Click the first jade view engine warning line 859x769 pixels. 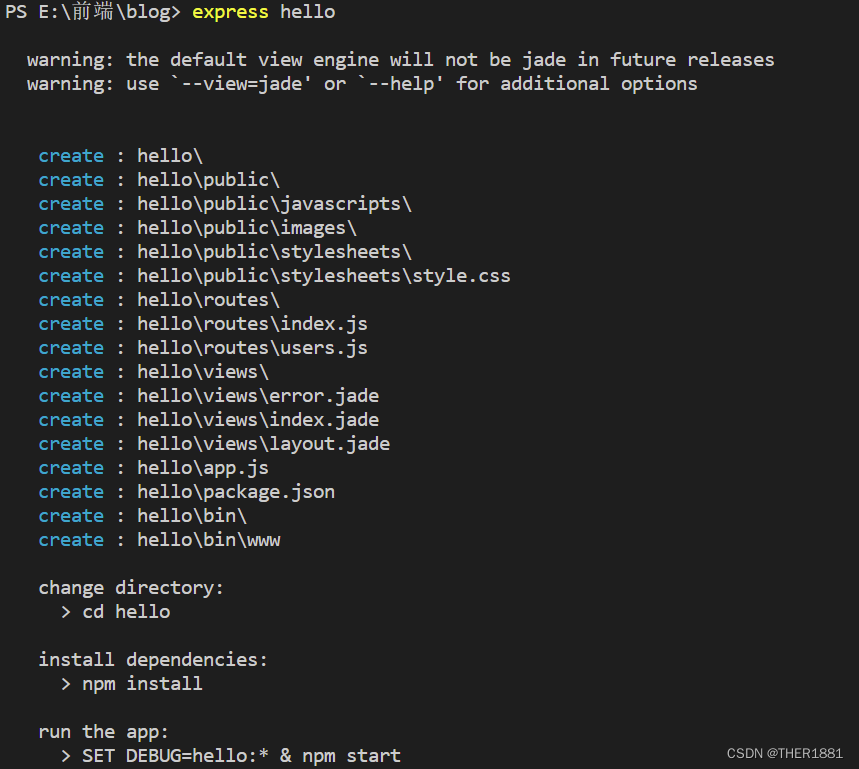(400, 60)
